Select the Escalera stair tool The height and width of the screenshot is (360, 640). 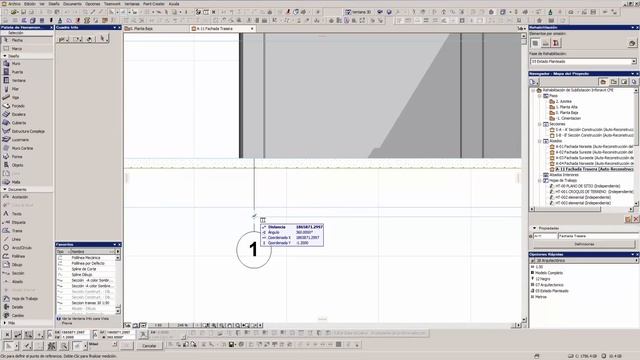[x=27, y=114]
